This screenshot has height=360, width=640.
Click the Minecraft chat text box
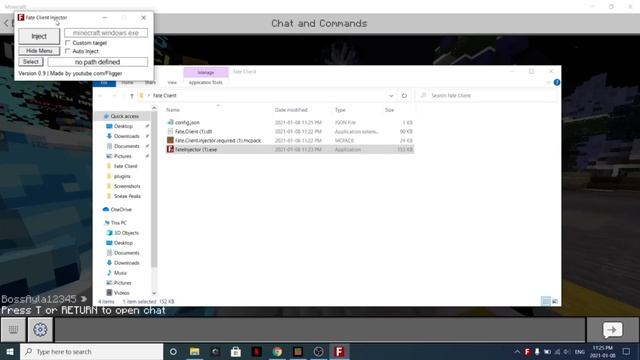320,329
